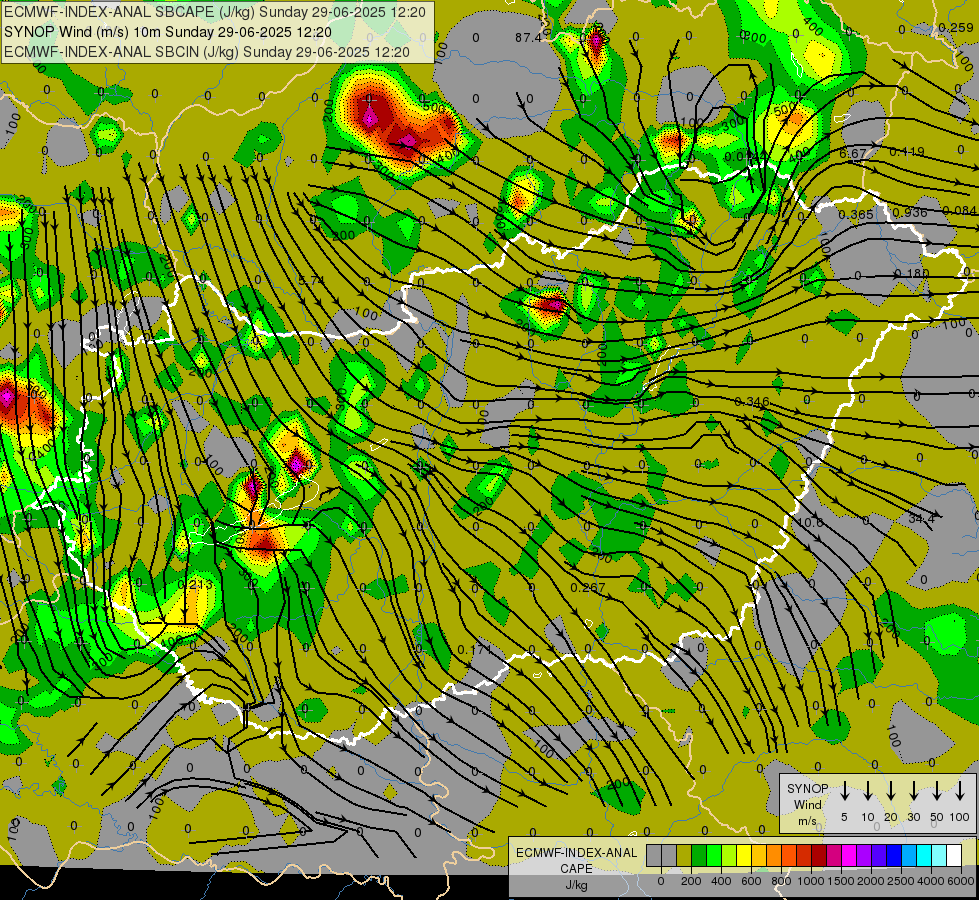The width and height of the screenshot is (979, 900).
Task: Click the 100 m/s arrow in wind legend
Action: click(960, 791)
